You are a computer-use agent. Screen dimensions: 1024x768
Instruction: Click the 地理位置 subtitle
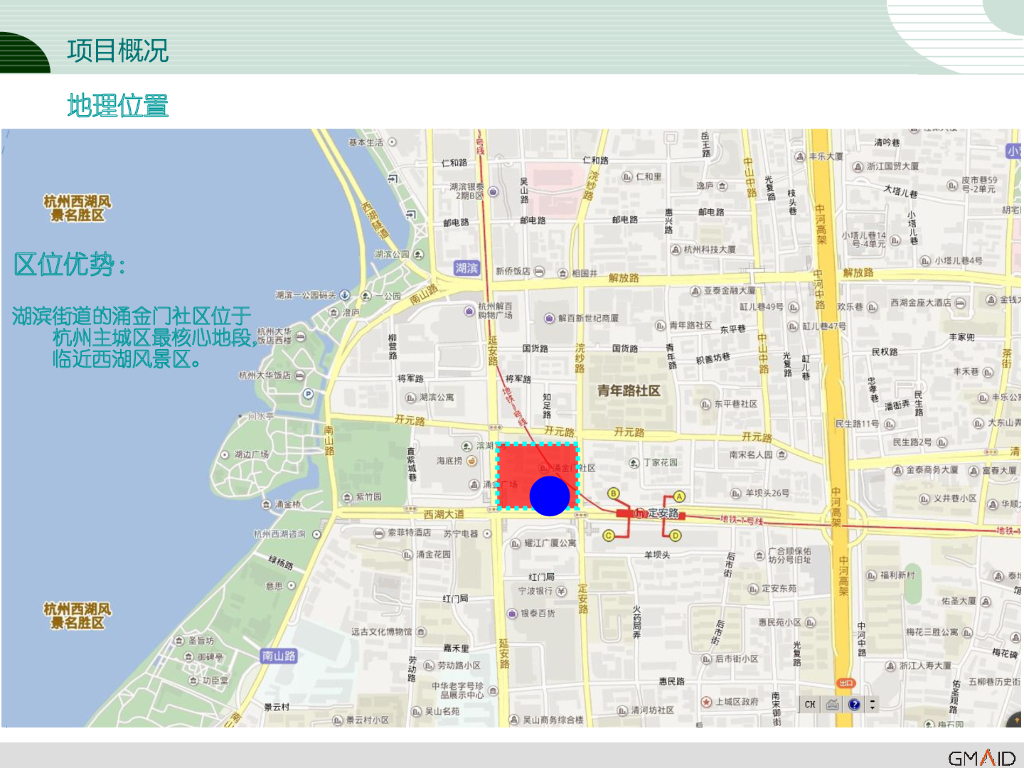coord(118,105)
